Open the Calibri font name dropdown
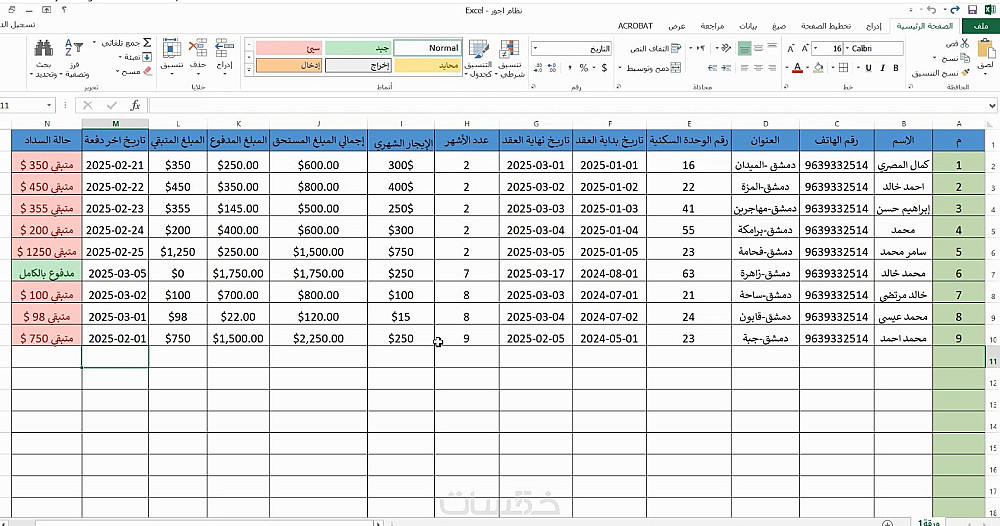 (x=847, y=48)
